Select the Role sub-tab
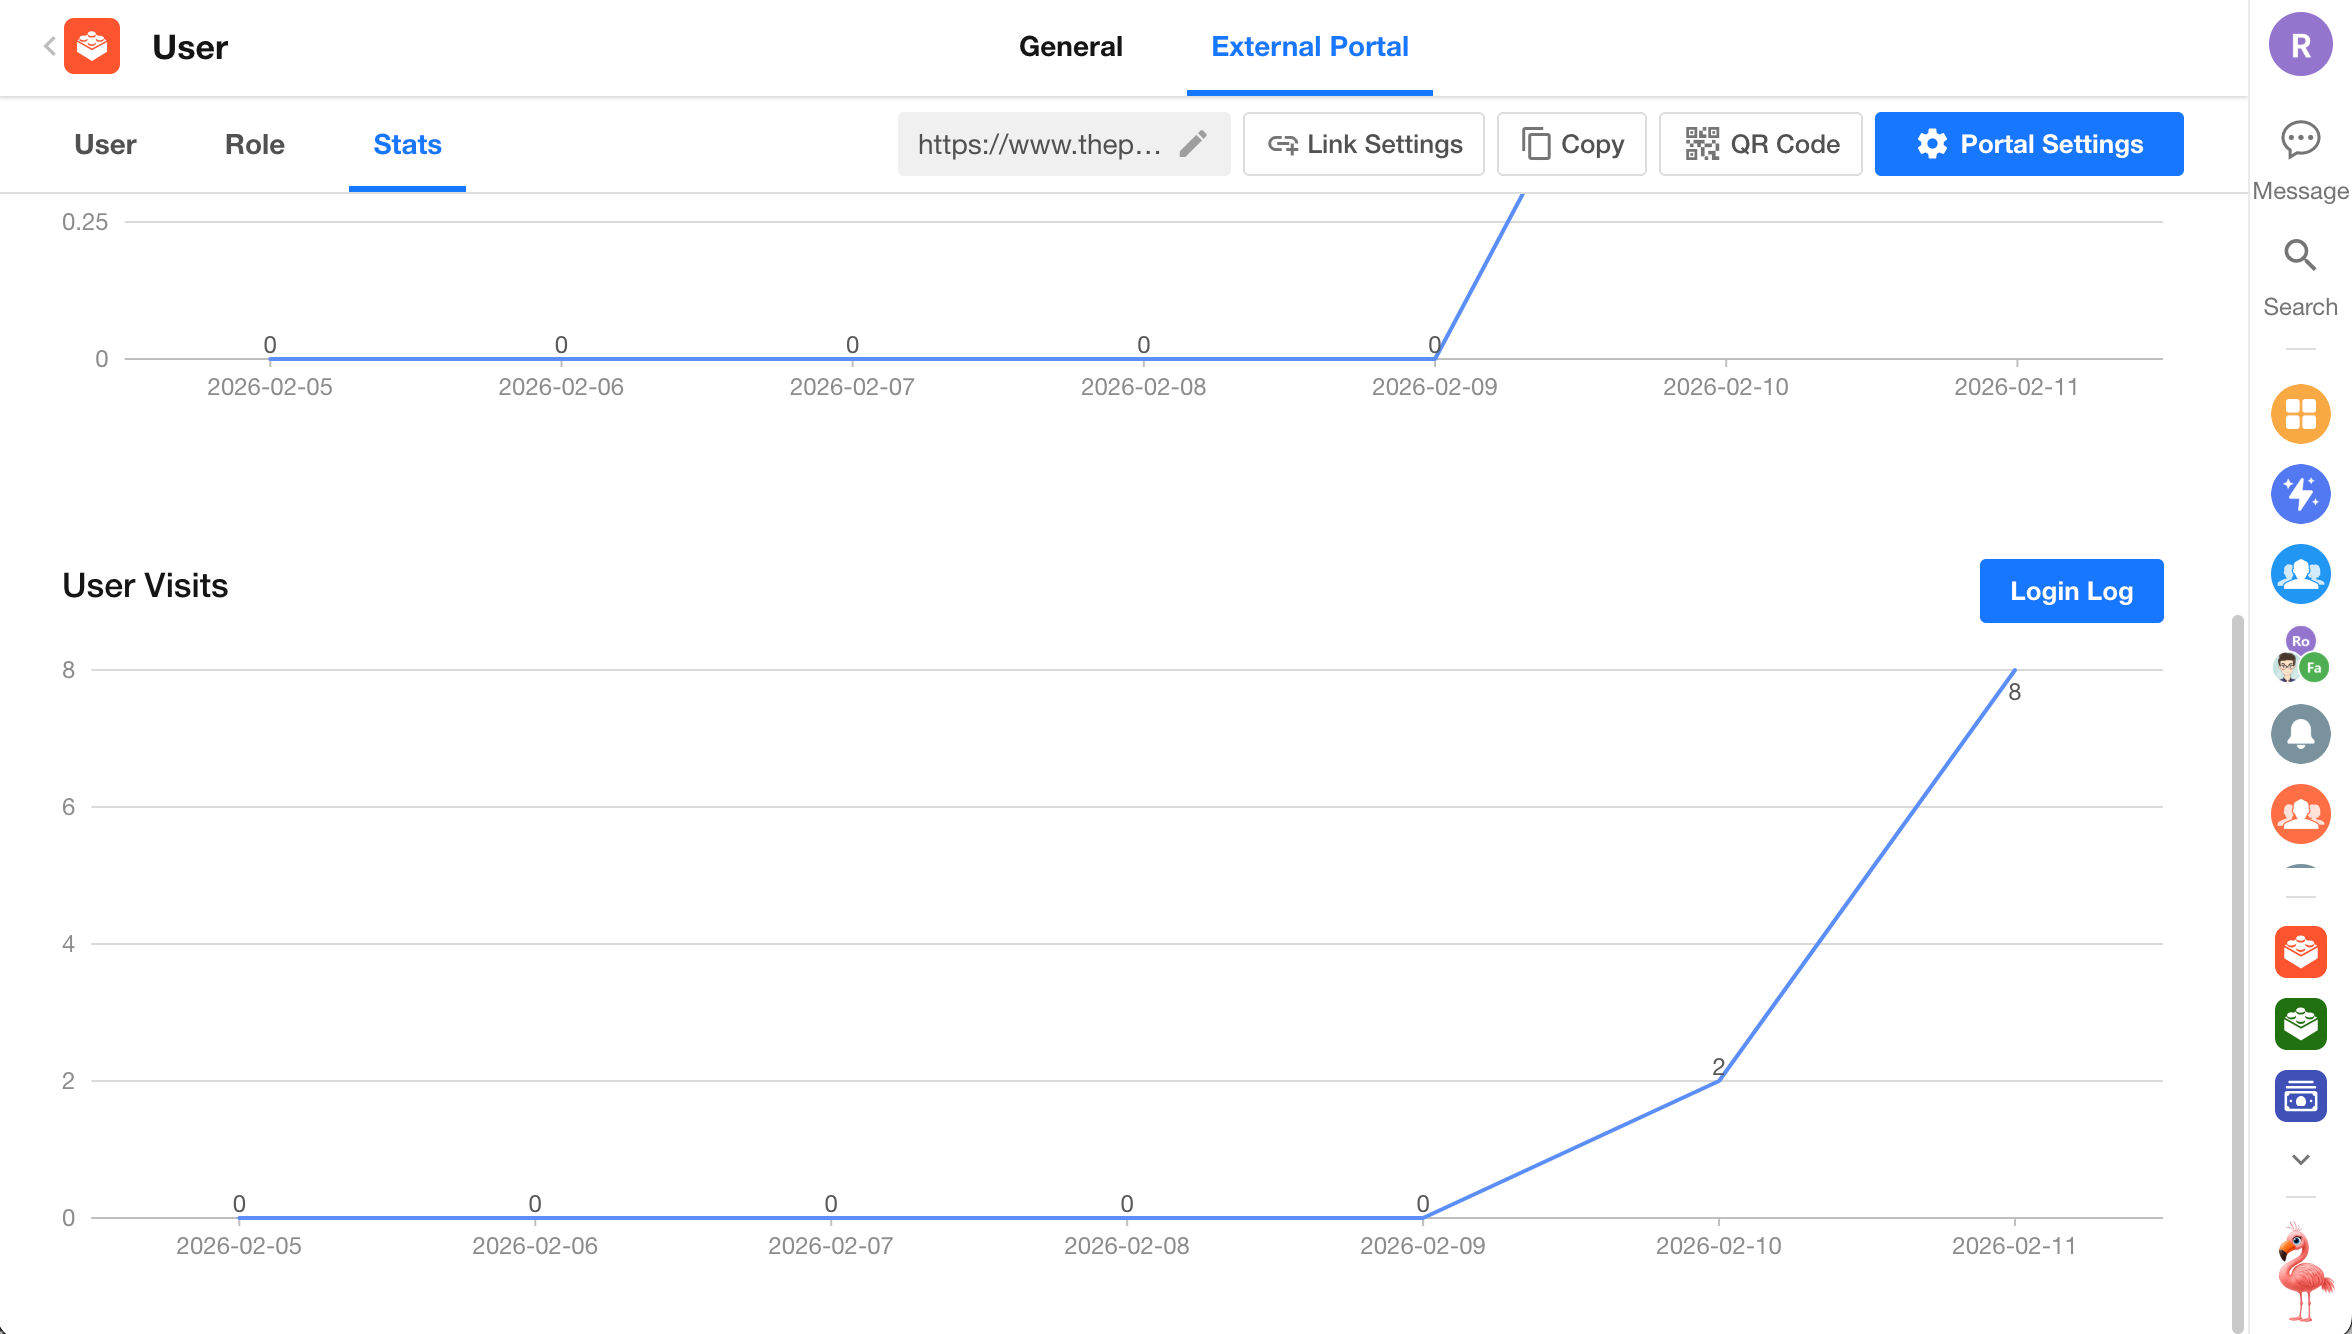 coord(254,144)
